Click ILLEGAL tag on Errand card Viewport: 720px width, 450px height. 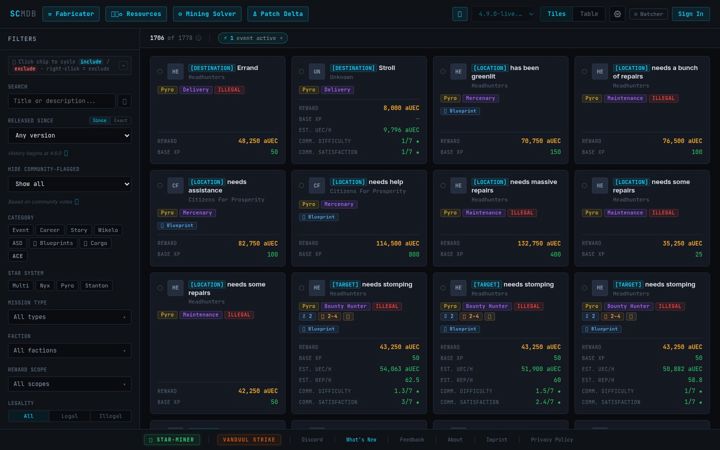[229, 90]
